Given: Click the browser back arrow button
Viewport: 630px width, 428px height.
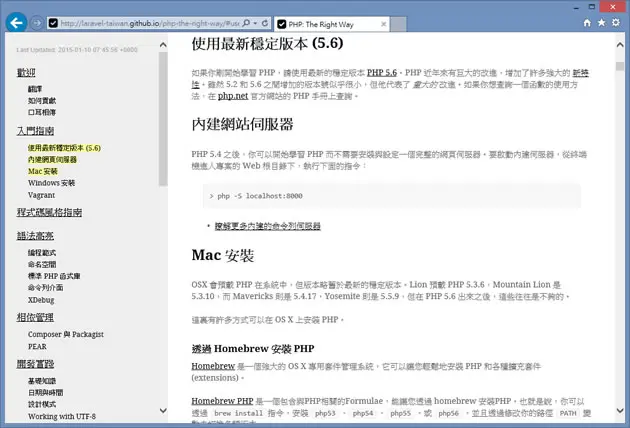Looking at the screenshot, I should [x=16, y=23].
